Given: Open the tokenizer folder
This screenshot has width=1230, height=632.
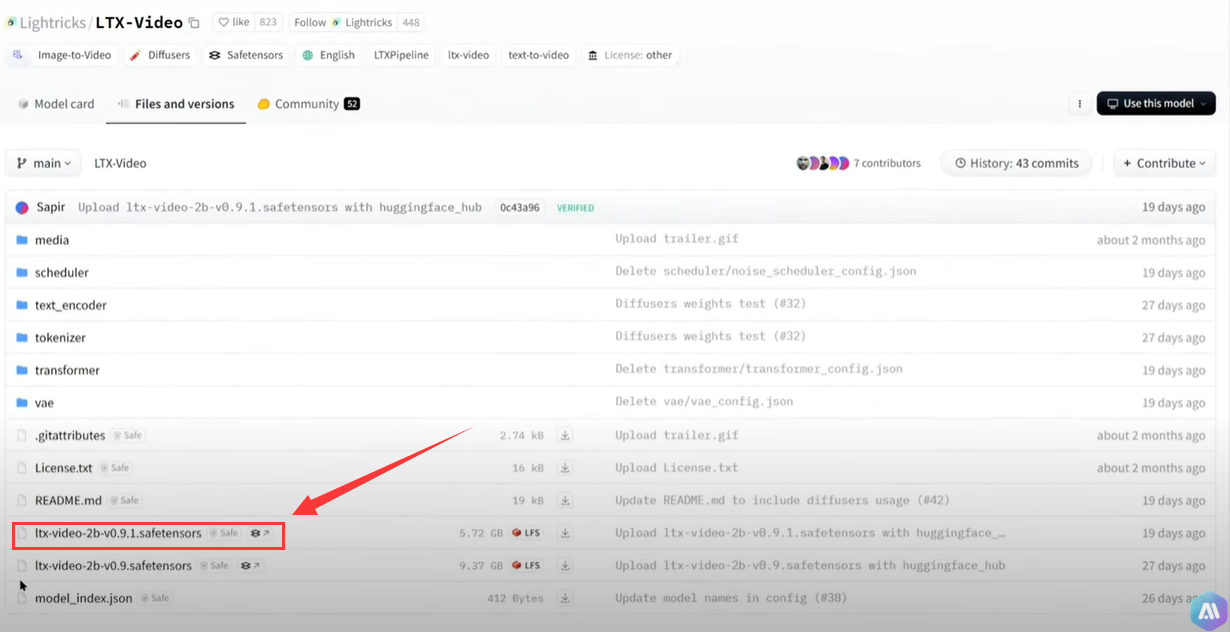Looking at the screenshot, I should (x=60, y=338).
